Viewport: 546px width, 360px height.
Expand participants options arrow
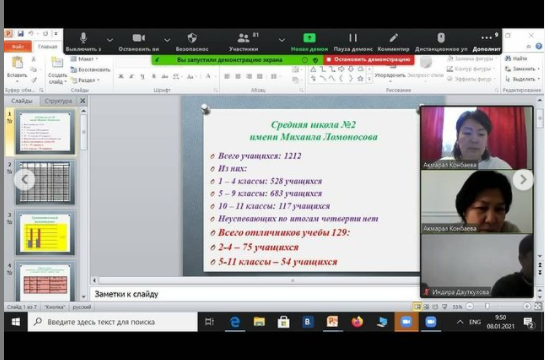(282, 40)
